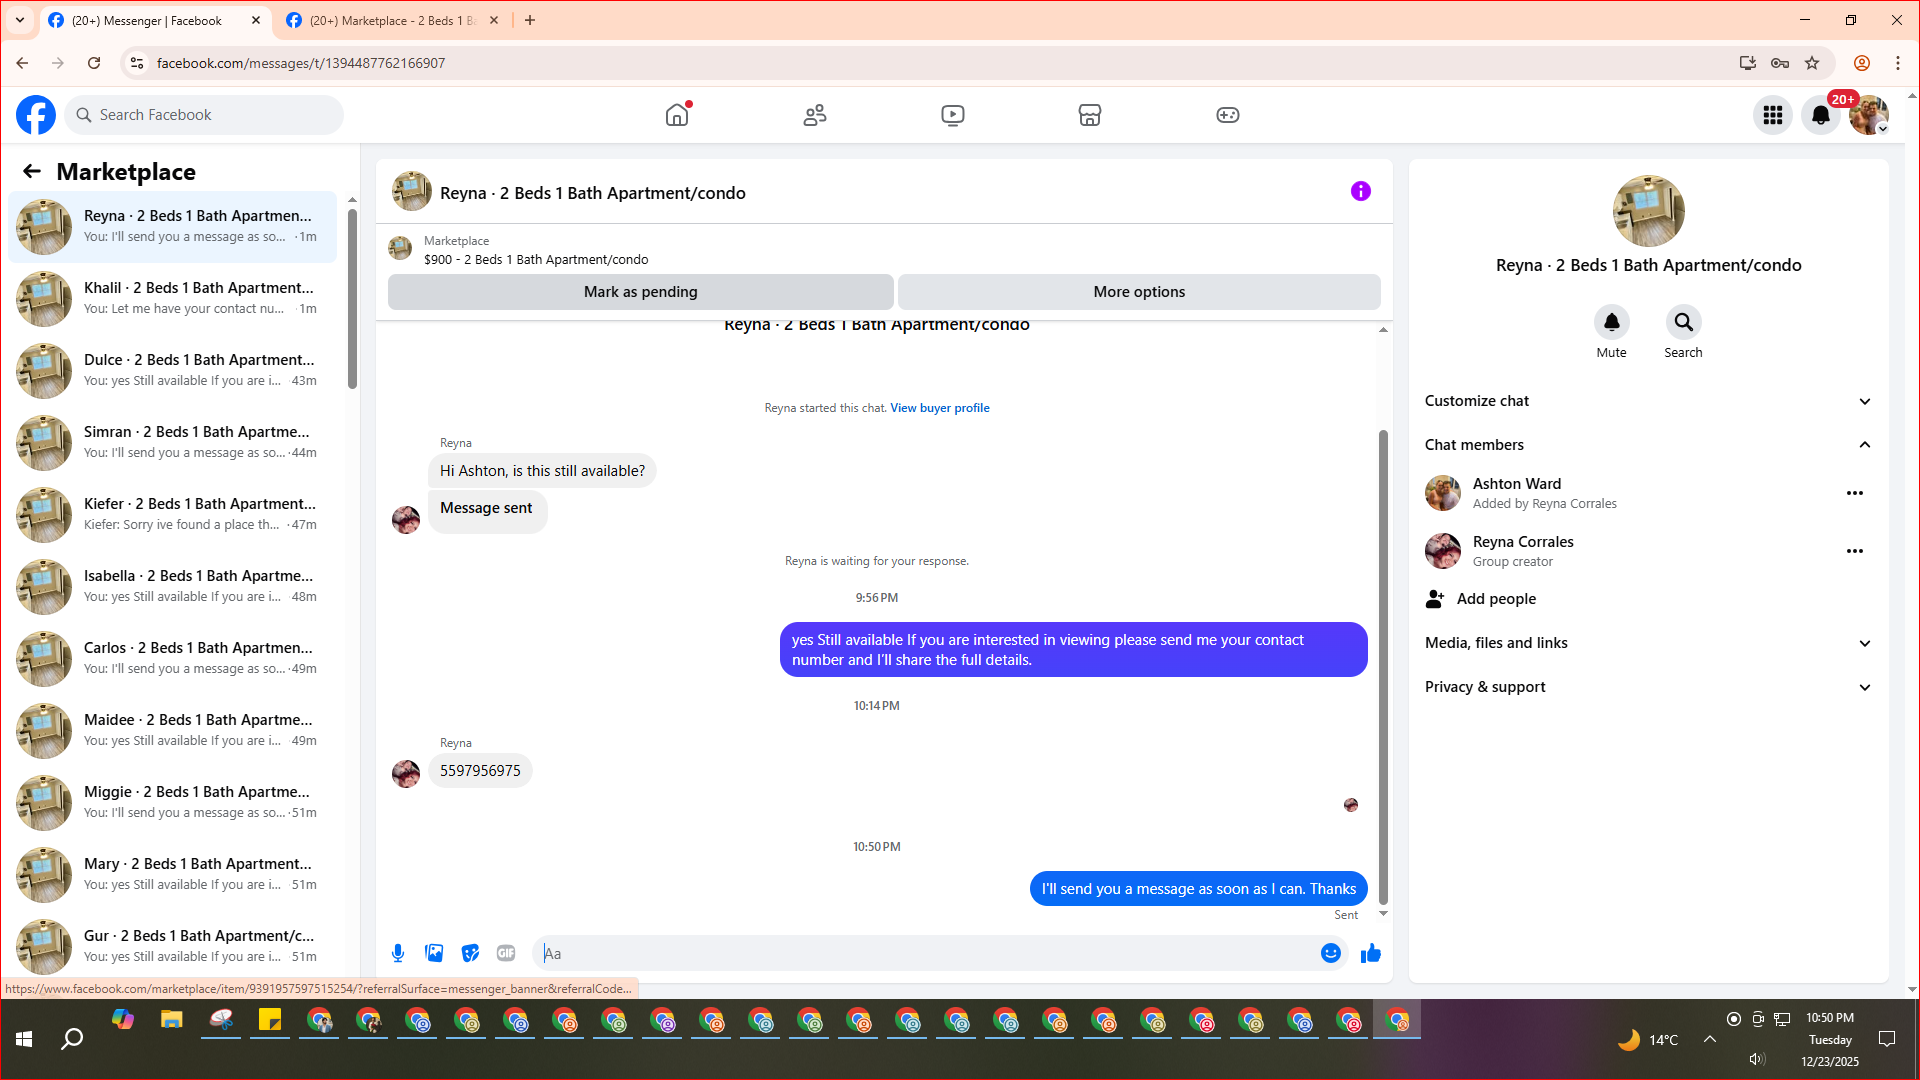The image size is (1920, 1080).
Task: Click the search magnifier in chat panel
Action: click(1683, 322)
